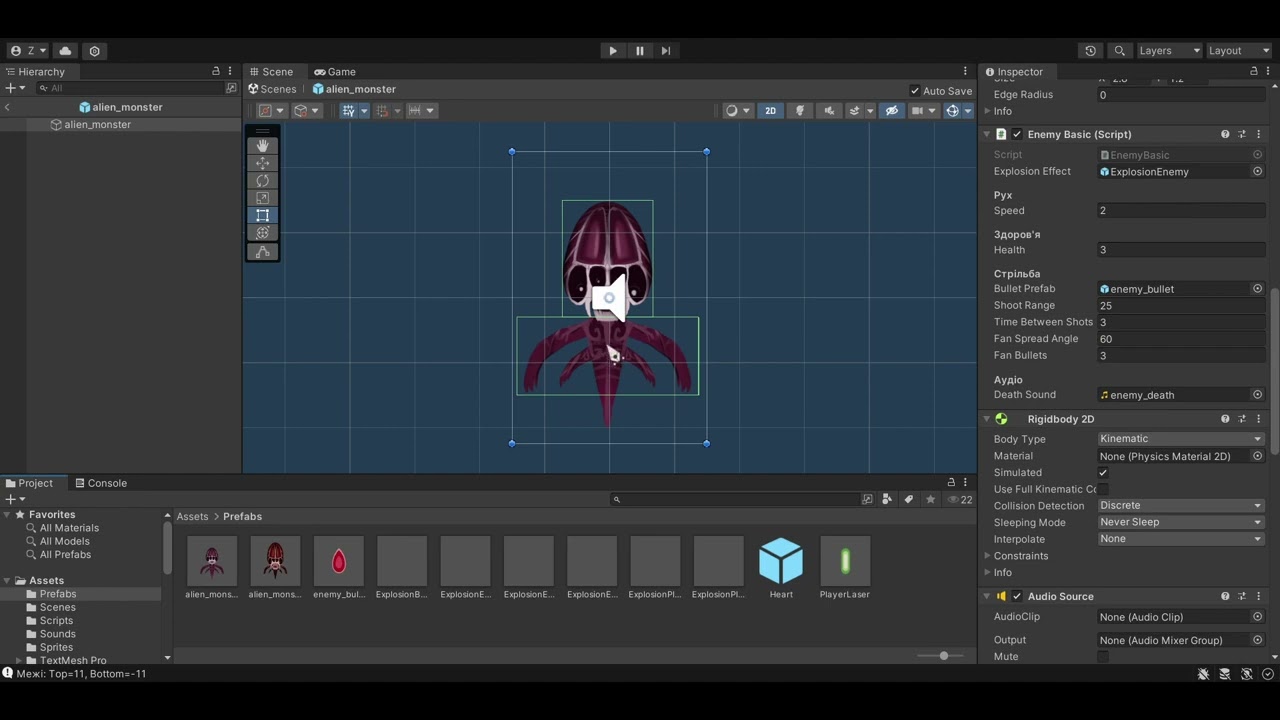The image size is (1280, 720).
Task: Open the Scripts folder in Assets tree
Action: click(x=56, y=621)
